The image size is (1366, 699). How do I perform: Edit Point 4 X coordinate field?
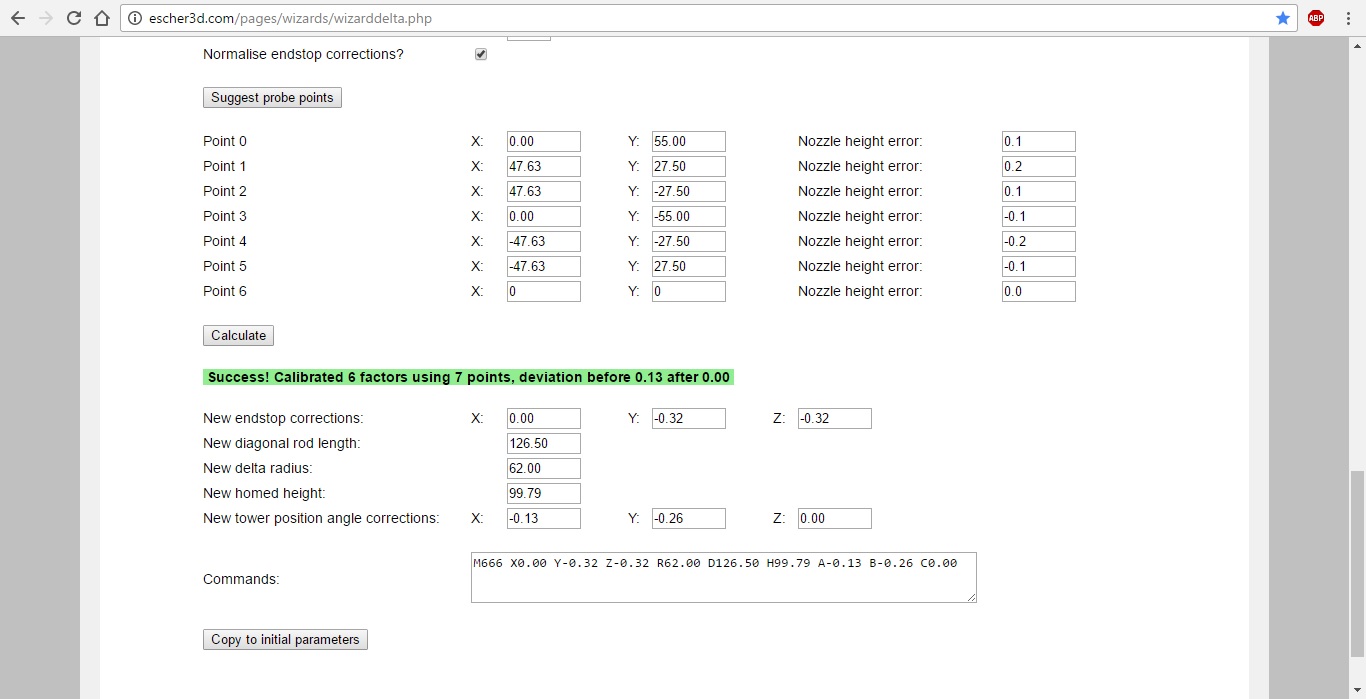(544, 242)
